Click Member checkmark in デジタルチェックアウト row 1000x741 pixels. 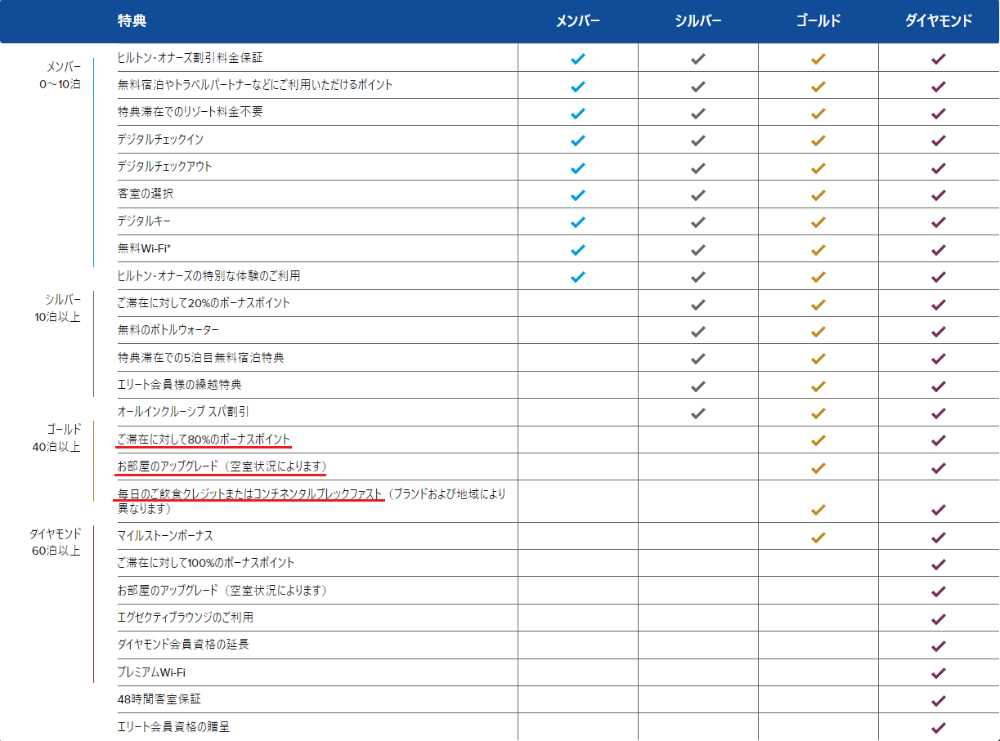pos(578,168)
